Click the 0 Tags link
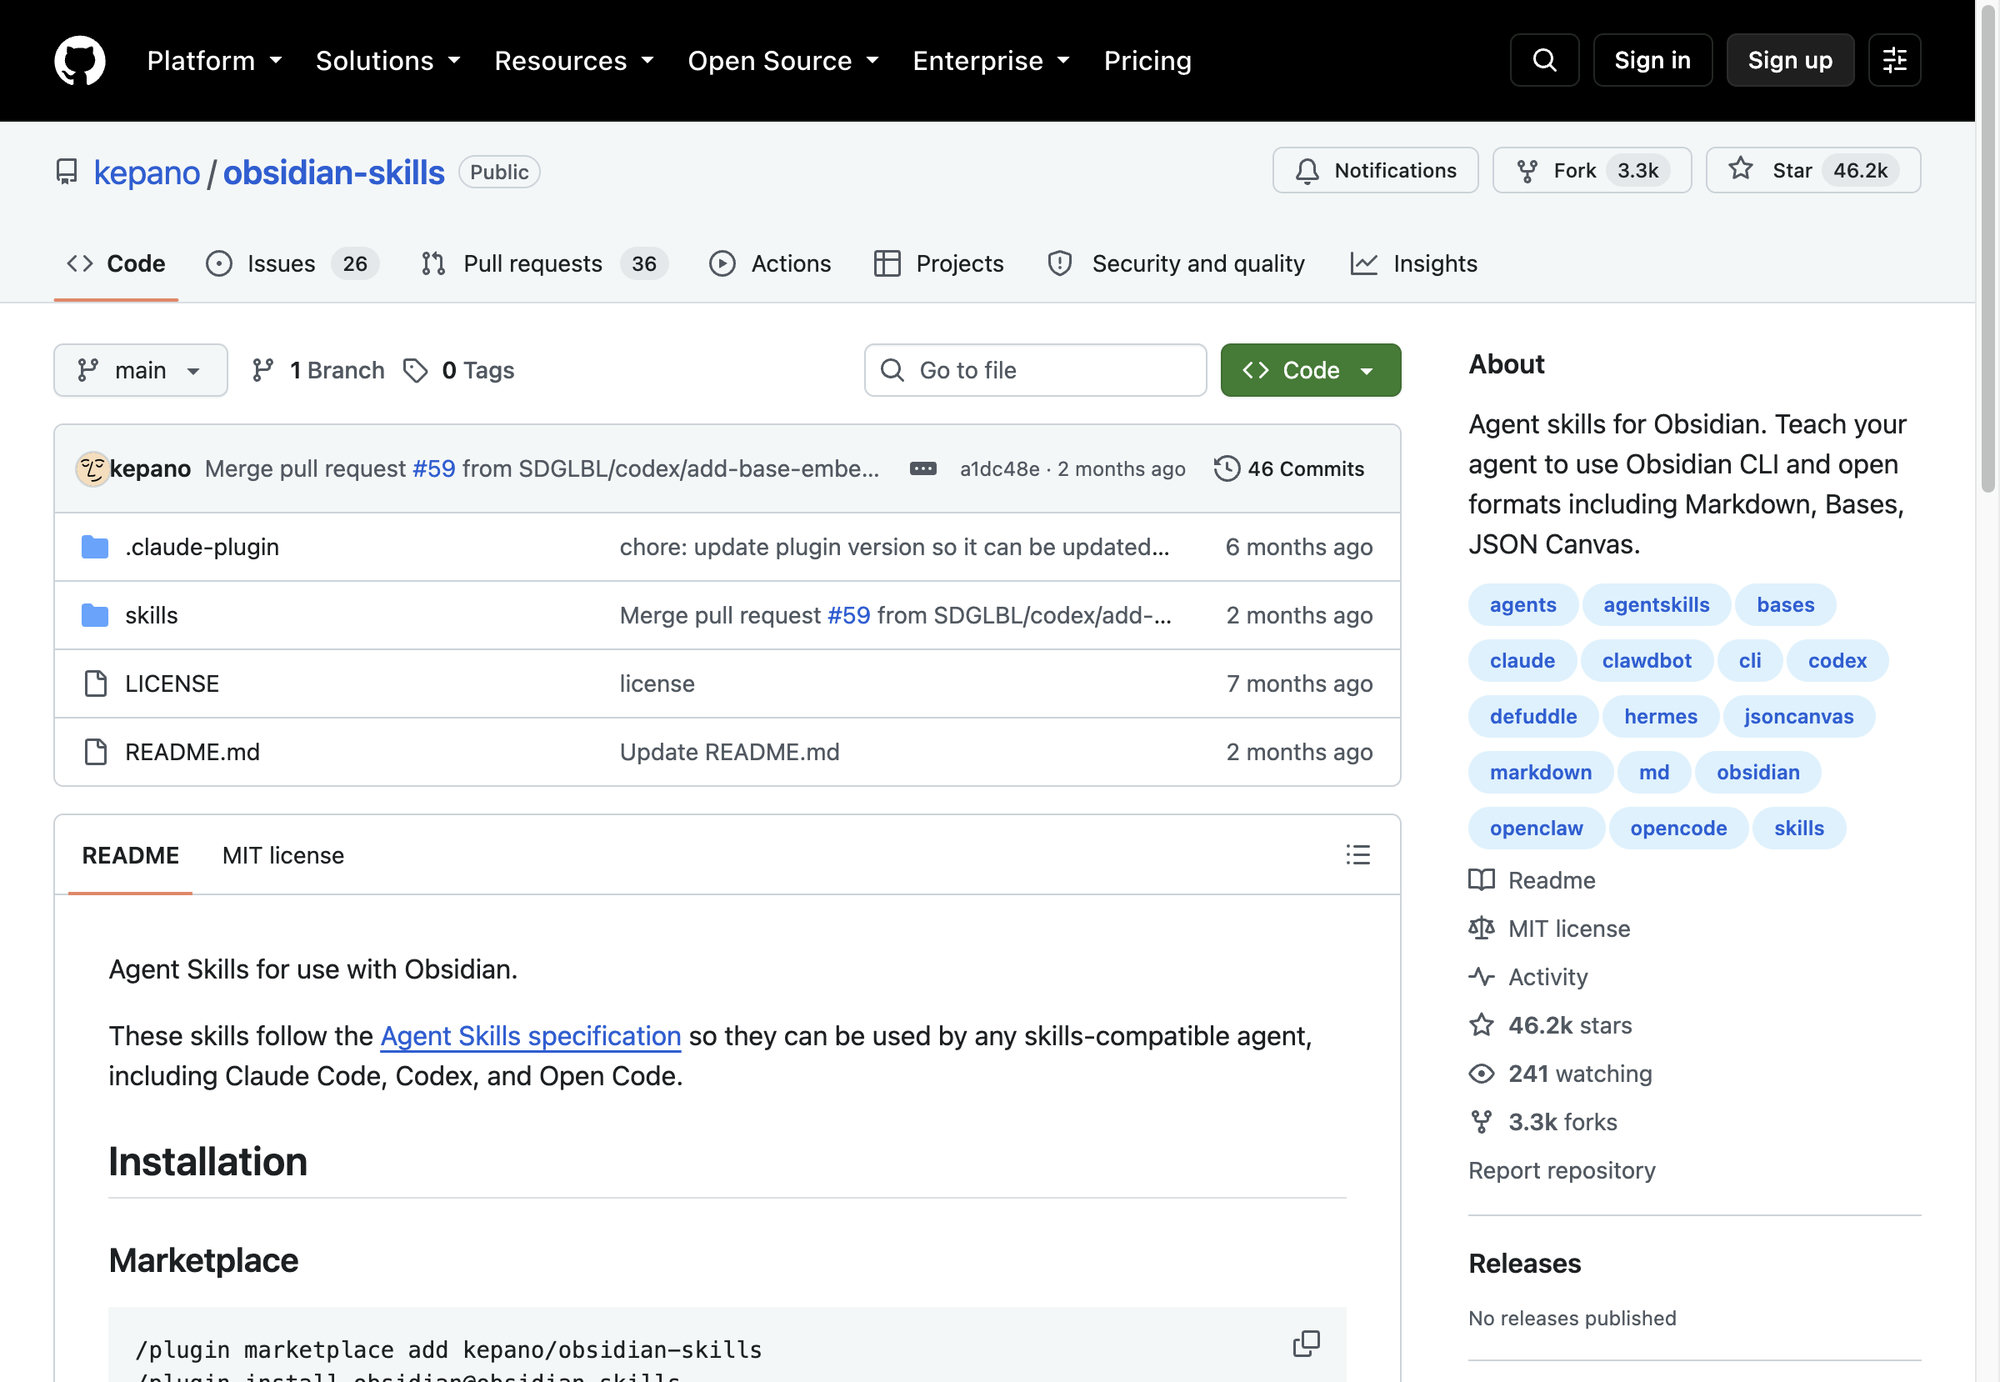This screenshot has height=1382, width=2000. click(459, 371)
